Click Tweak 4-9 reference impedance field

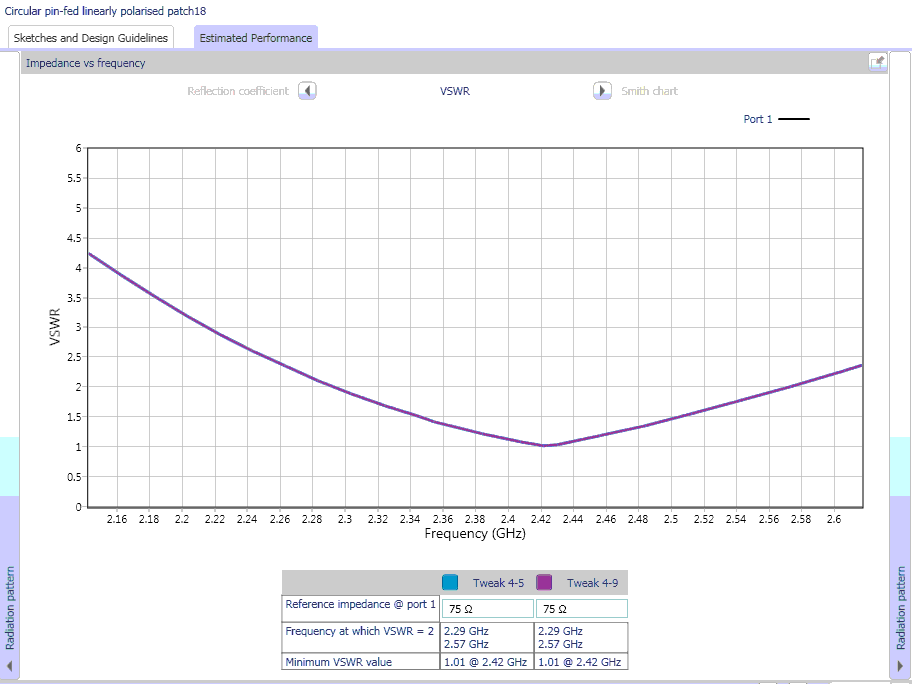(x=582, y=609)
